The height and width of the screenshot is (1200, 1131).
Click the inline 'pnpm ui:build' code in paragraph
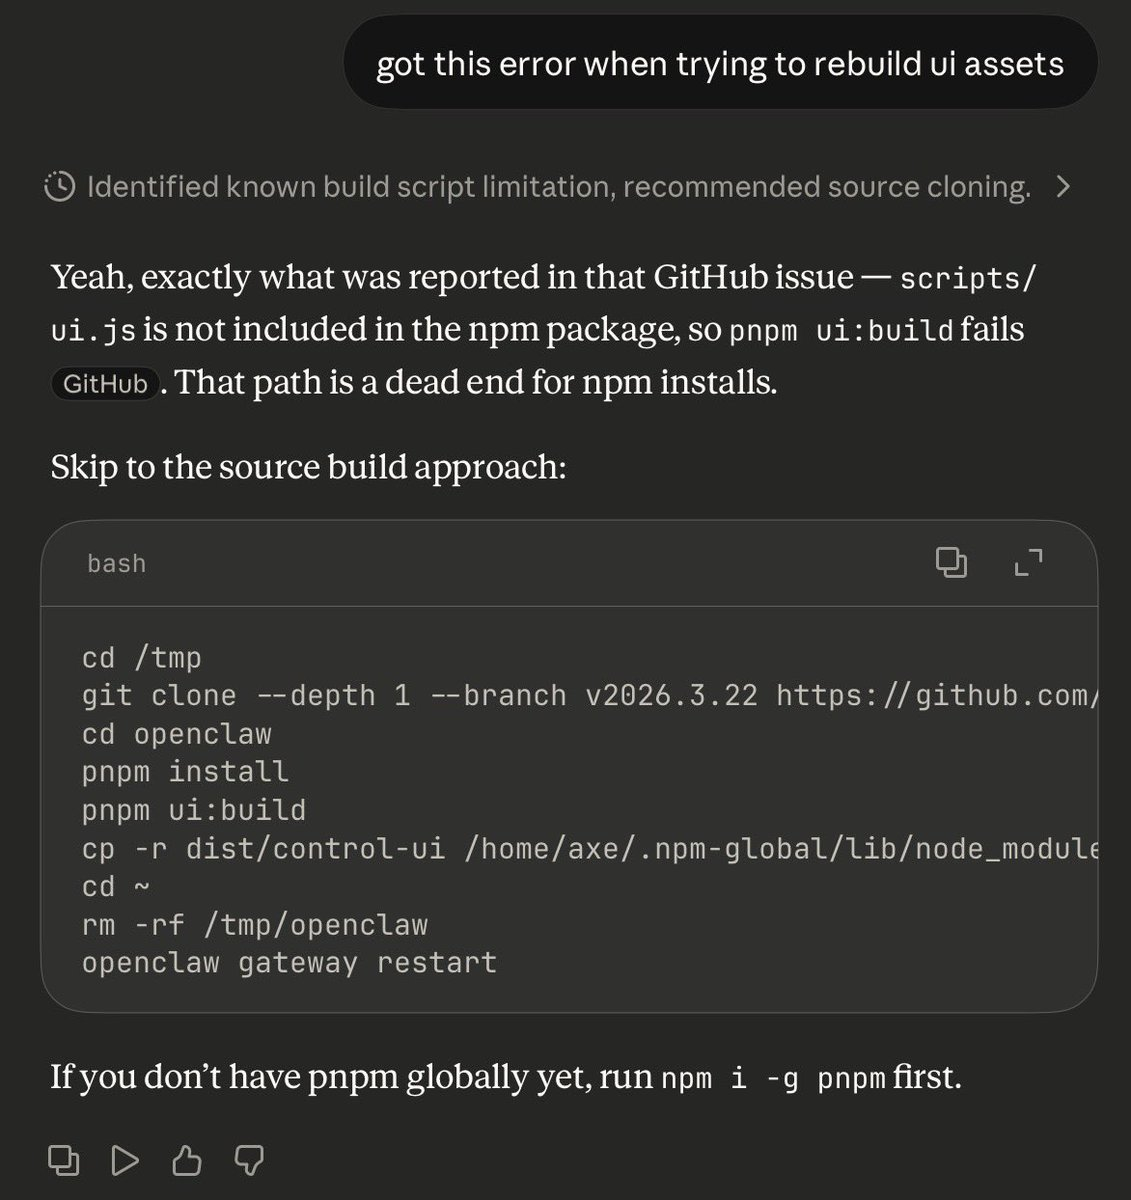click(x=841, y=331)
